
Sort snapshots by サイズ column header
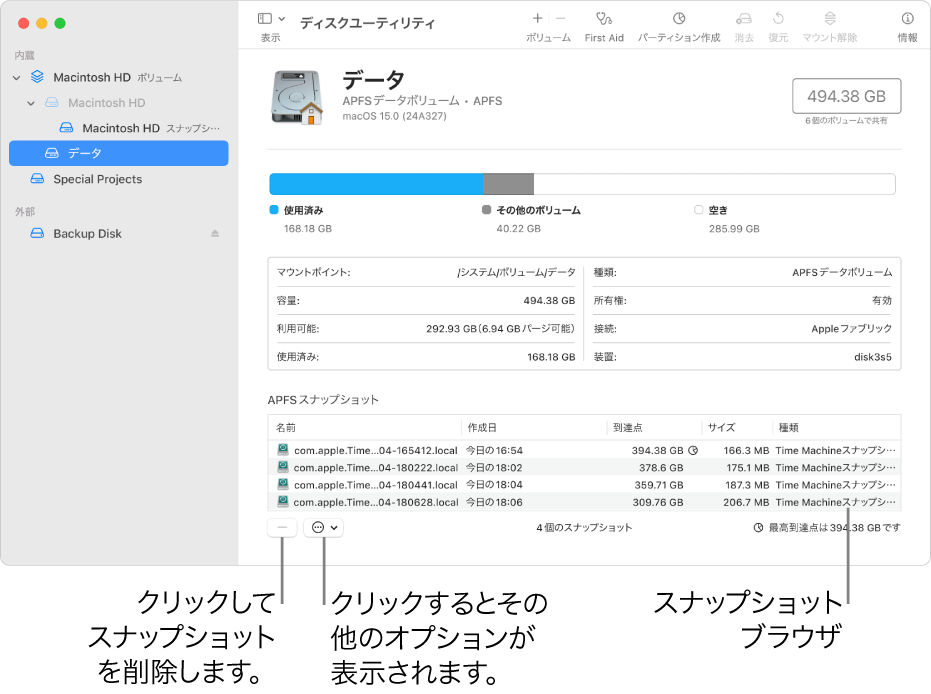(x=735, y=427)
